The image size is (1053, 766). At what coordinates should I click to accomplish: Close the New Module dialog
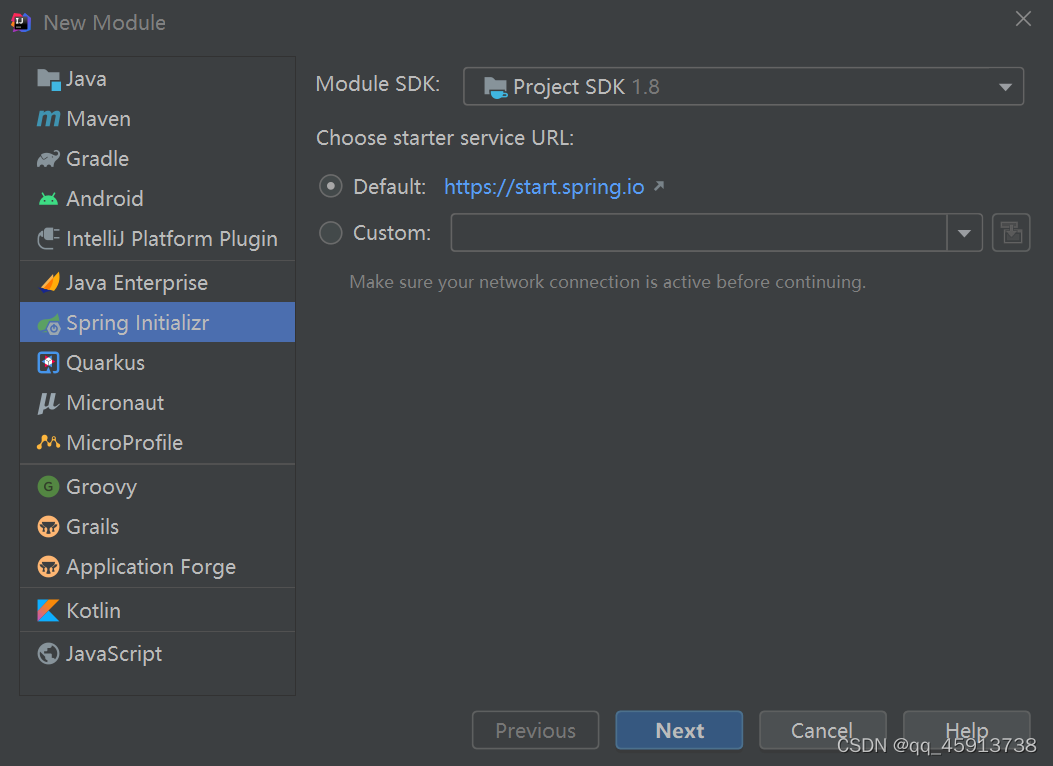tap(1023, 19)
